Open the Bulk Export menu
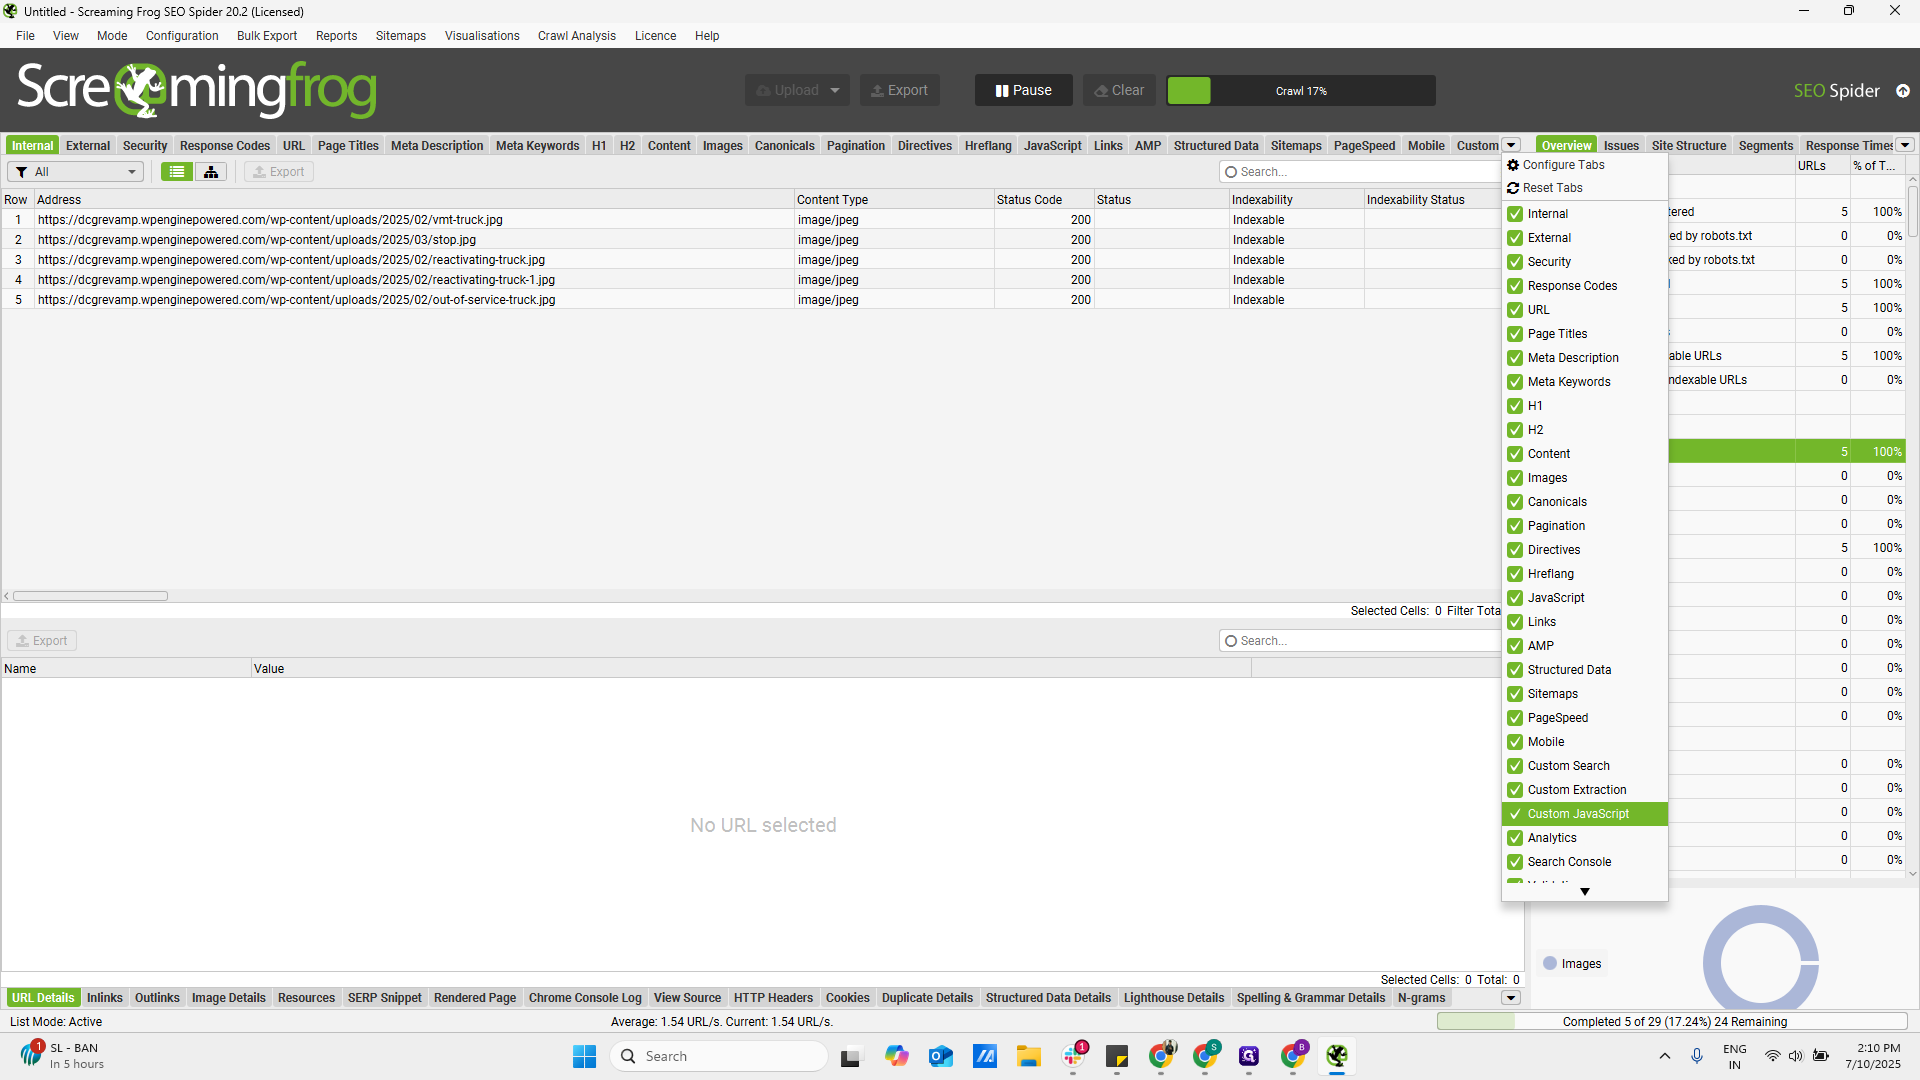Viewport: 1920px width, 1080px height. pos(267,36)
